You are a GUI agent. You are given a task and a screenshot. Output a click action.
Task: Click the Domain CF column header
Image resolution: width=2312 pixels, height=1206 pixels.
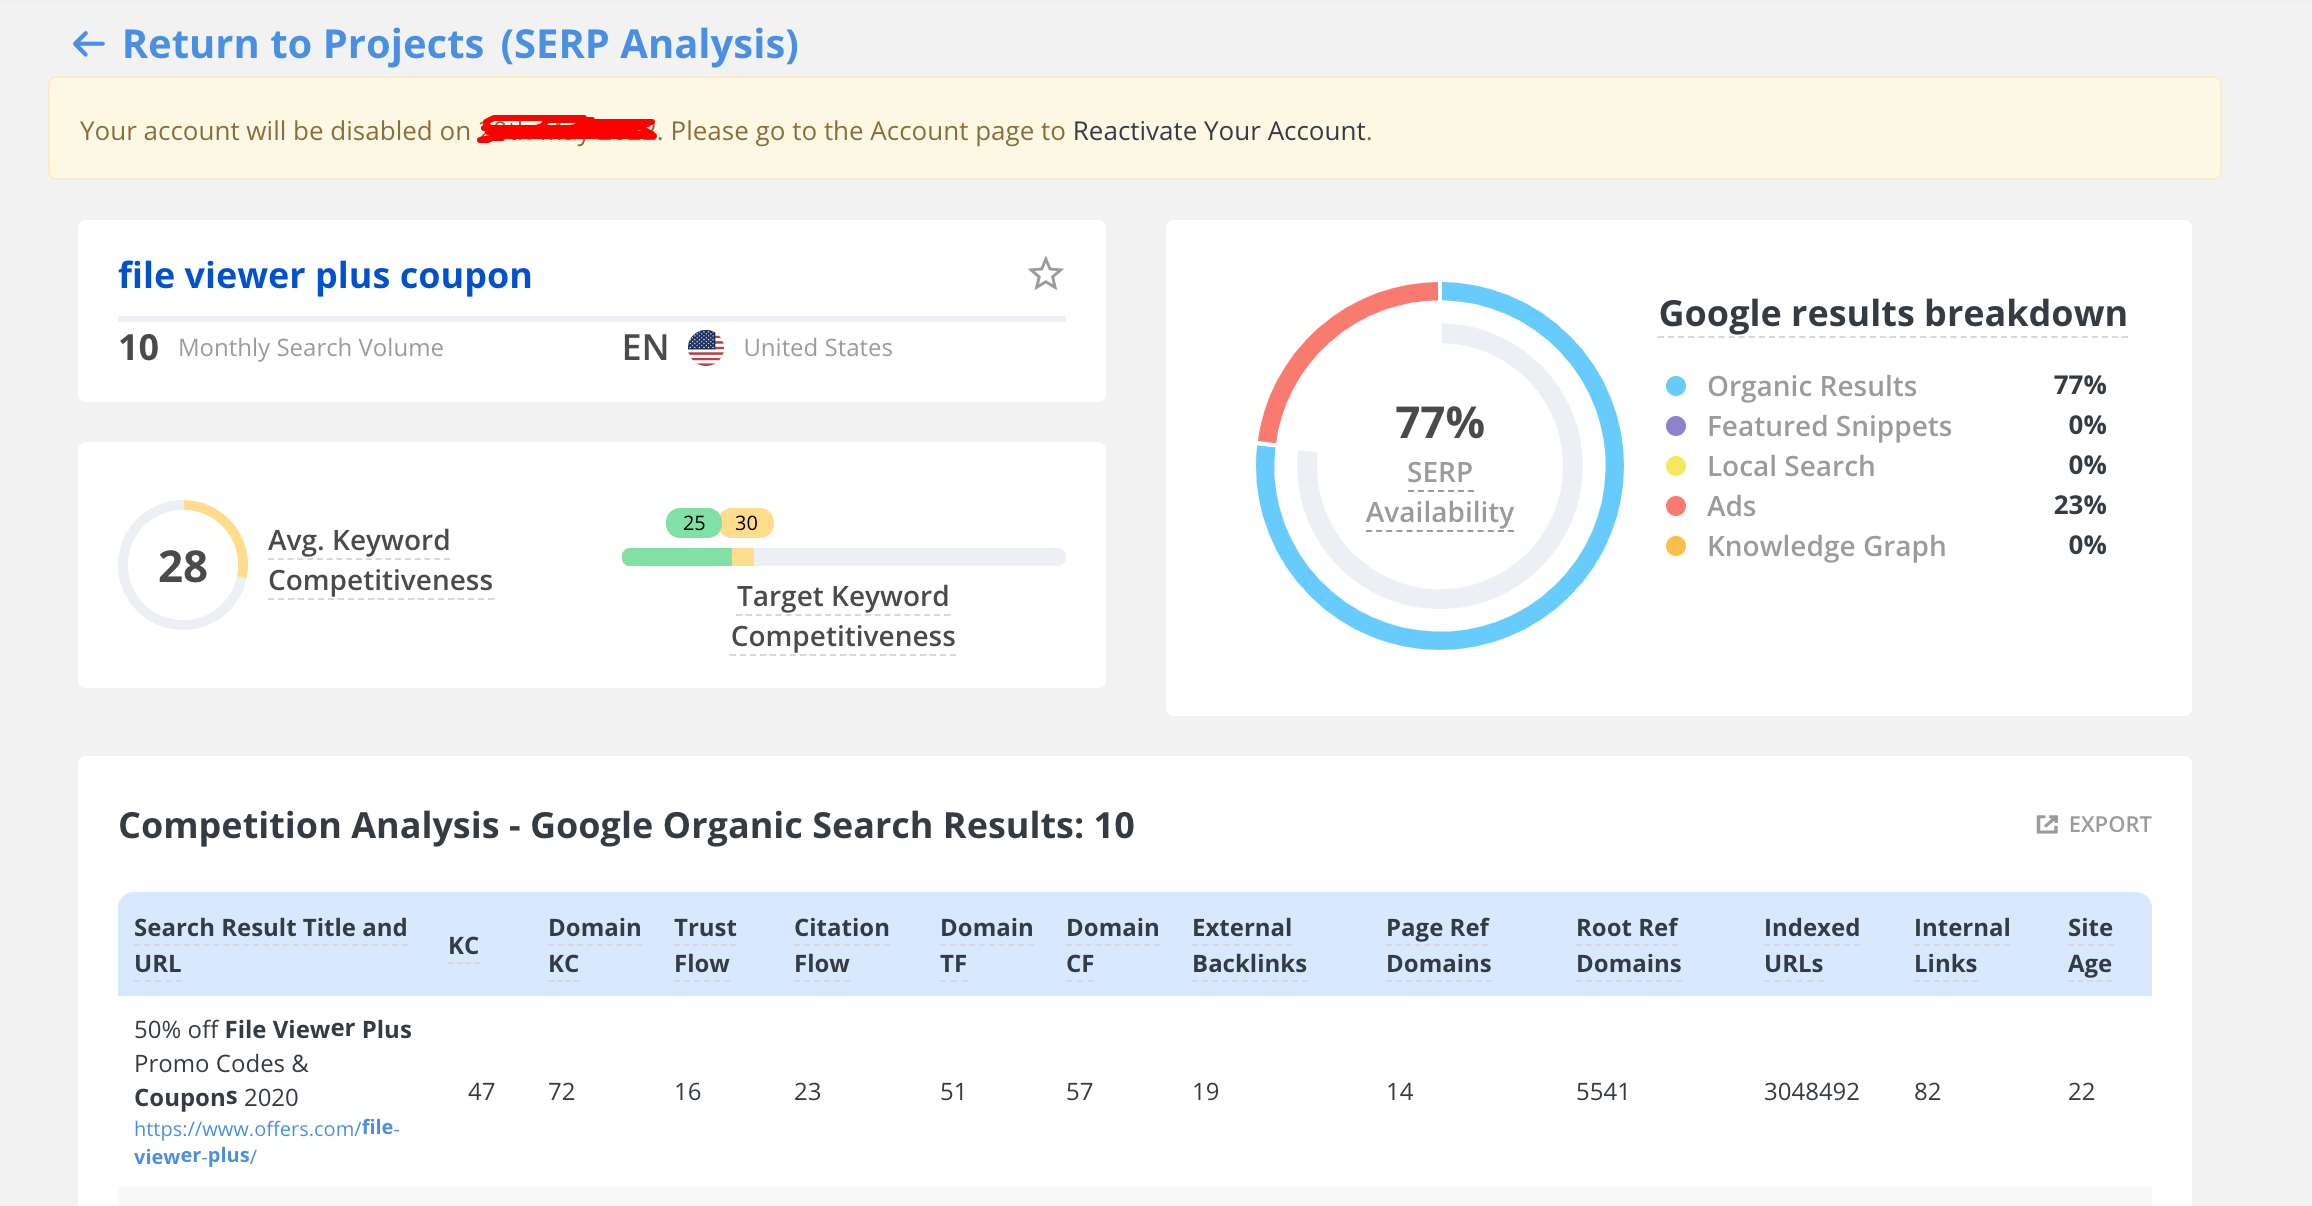coord(1112,945)
